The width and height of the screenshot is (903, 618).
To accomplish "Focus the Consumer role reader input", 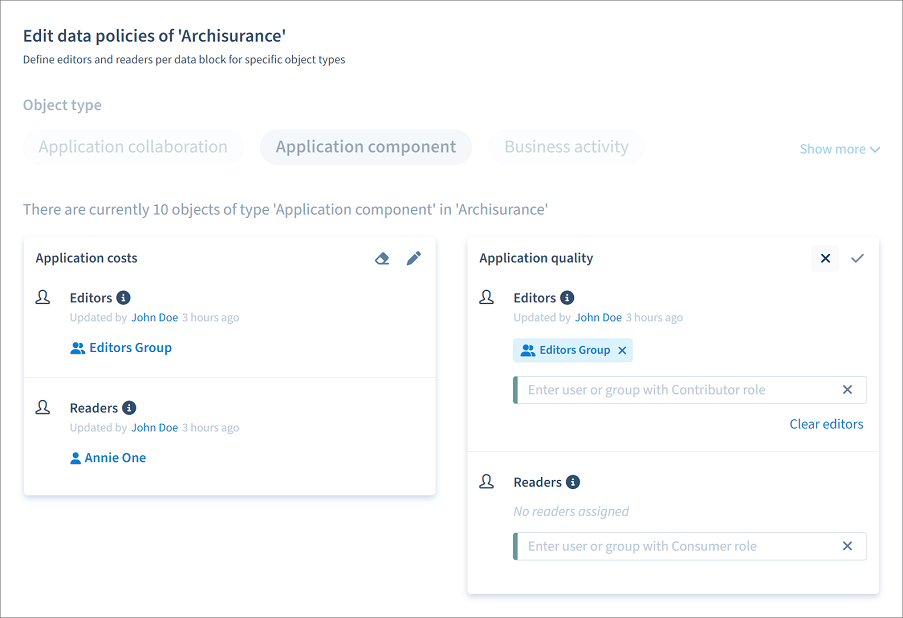I will coord(675,546).
